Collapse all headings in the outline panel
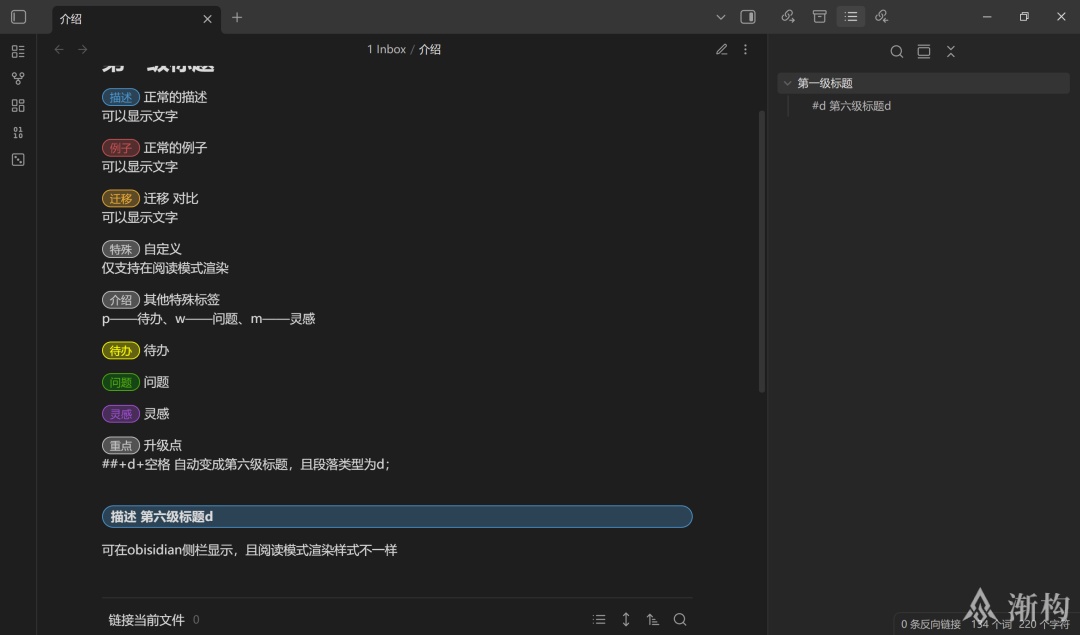 click(950, 52)
